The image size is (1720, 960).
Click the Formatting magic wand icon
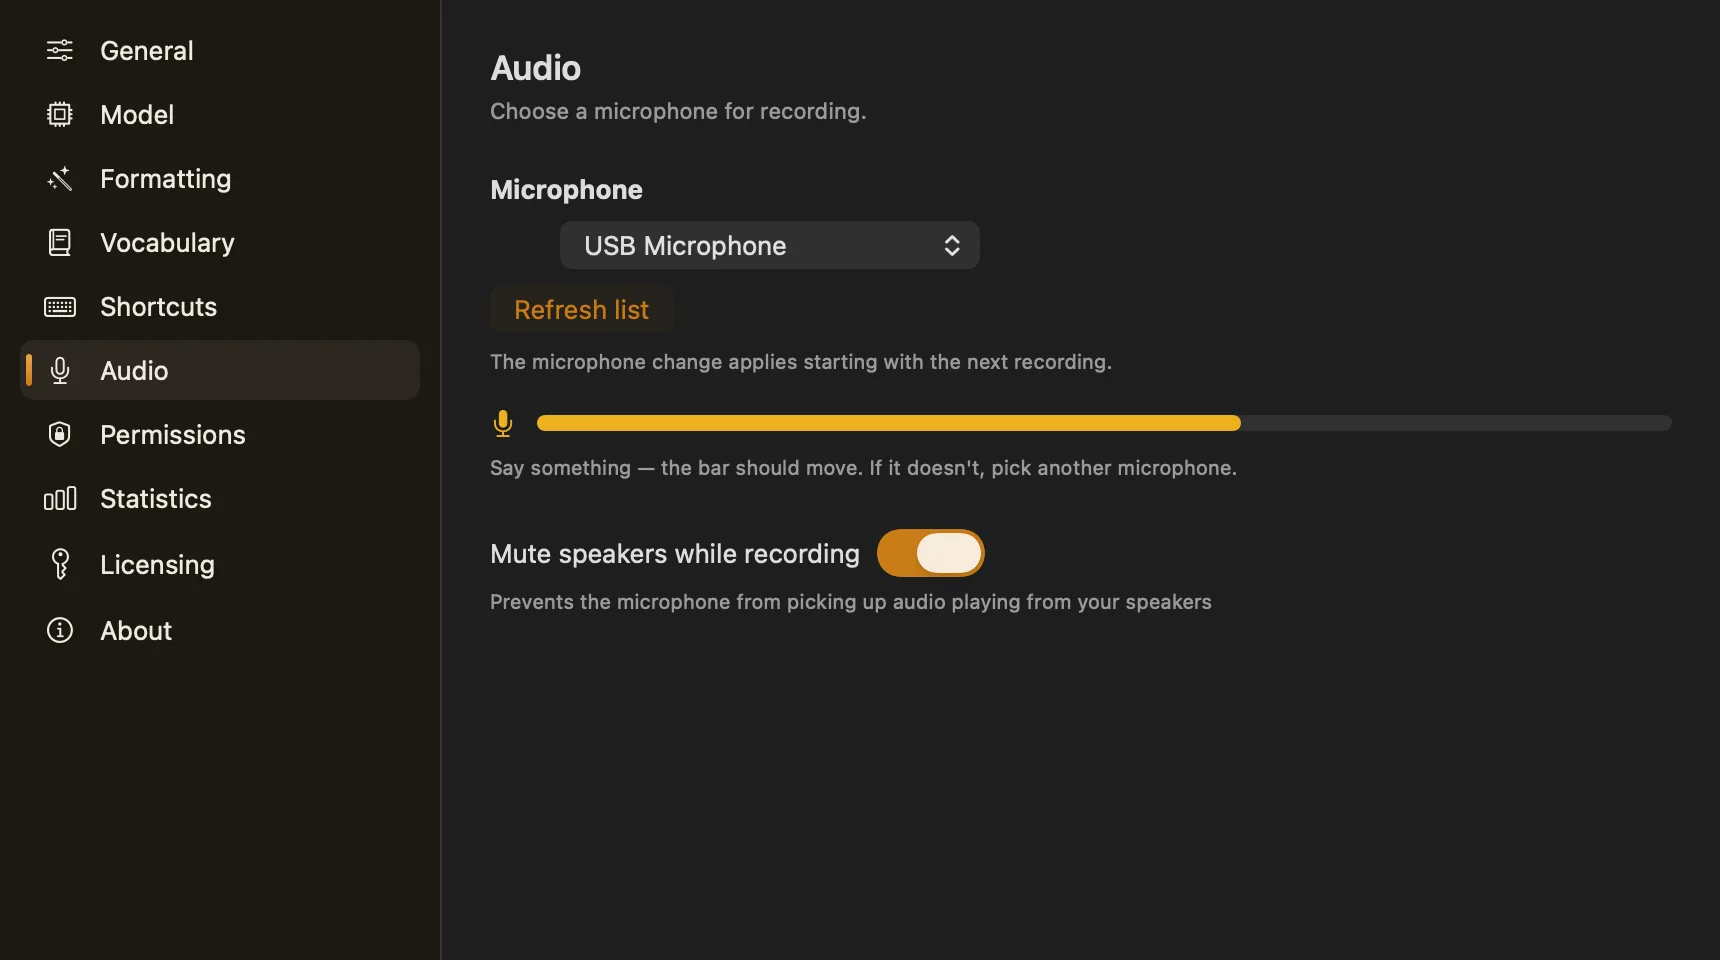pos(60,178)
